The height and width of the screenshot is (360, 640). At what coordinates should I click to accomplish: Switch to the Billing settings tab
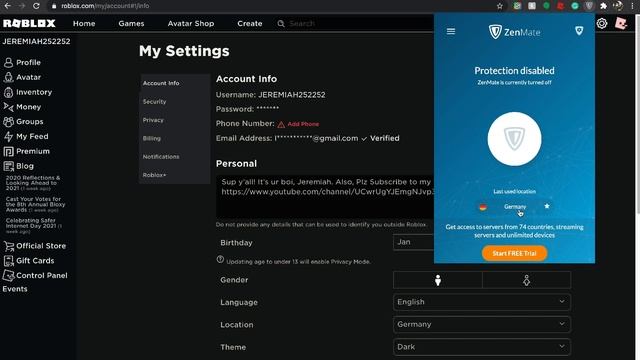pos(175,138)
